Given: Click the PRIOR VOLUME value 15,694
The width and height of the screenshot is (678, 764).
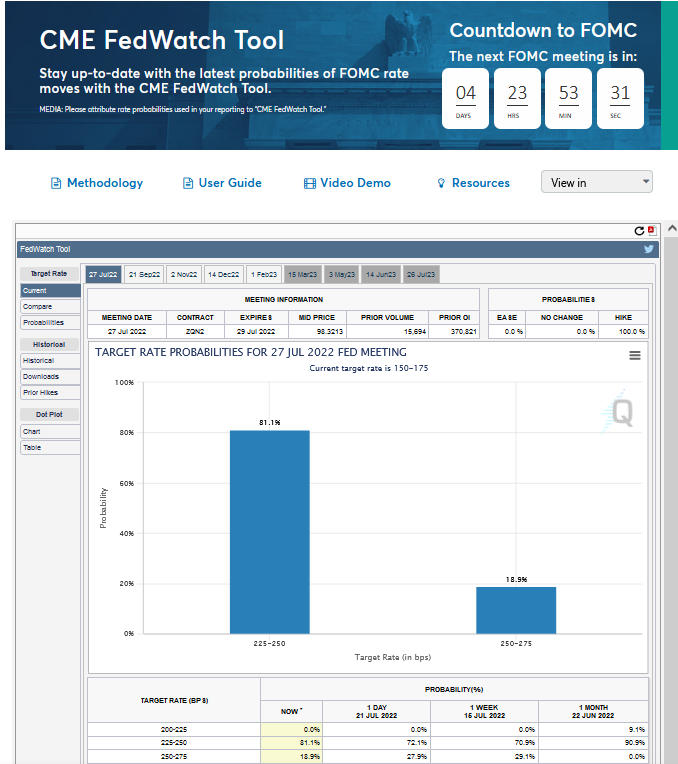Looking at the screenshot, I should click(415, 331).
